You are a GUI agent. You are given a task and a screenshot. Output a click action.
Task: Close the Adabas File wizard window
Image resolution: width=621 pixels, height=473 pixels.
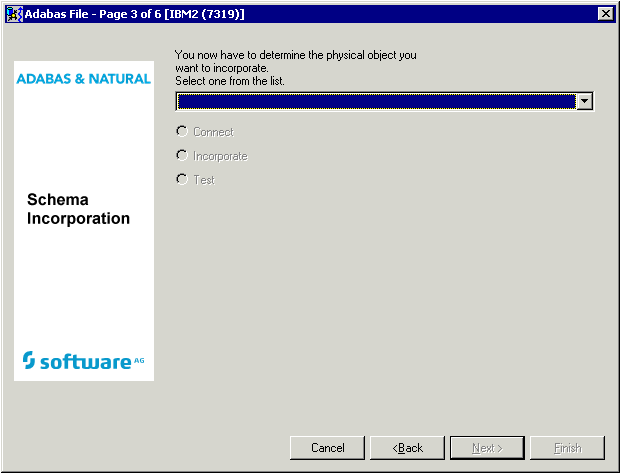[x=605, y=13]
